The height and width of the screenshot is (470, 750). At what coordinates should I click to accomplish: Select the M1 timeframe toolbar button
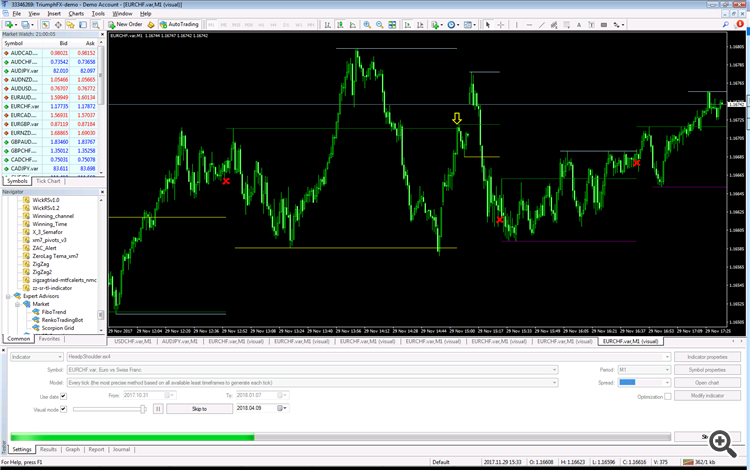coord(211,24)
